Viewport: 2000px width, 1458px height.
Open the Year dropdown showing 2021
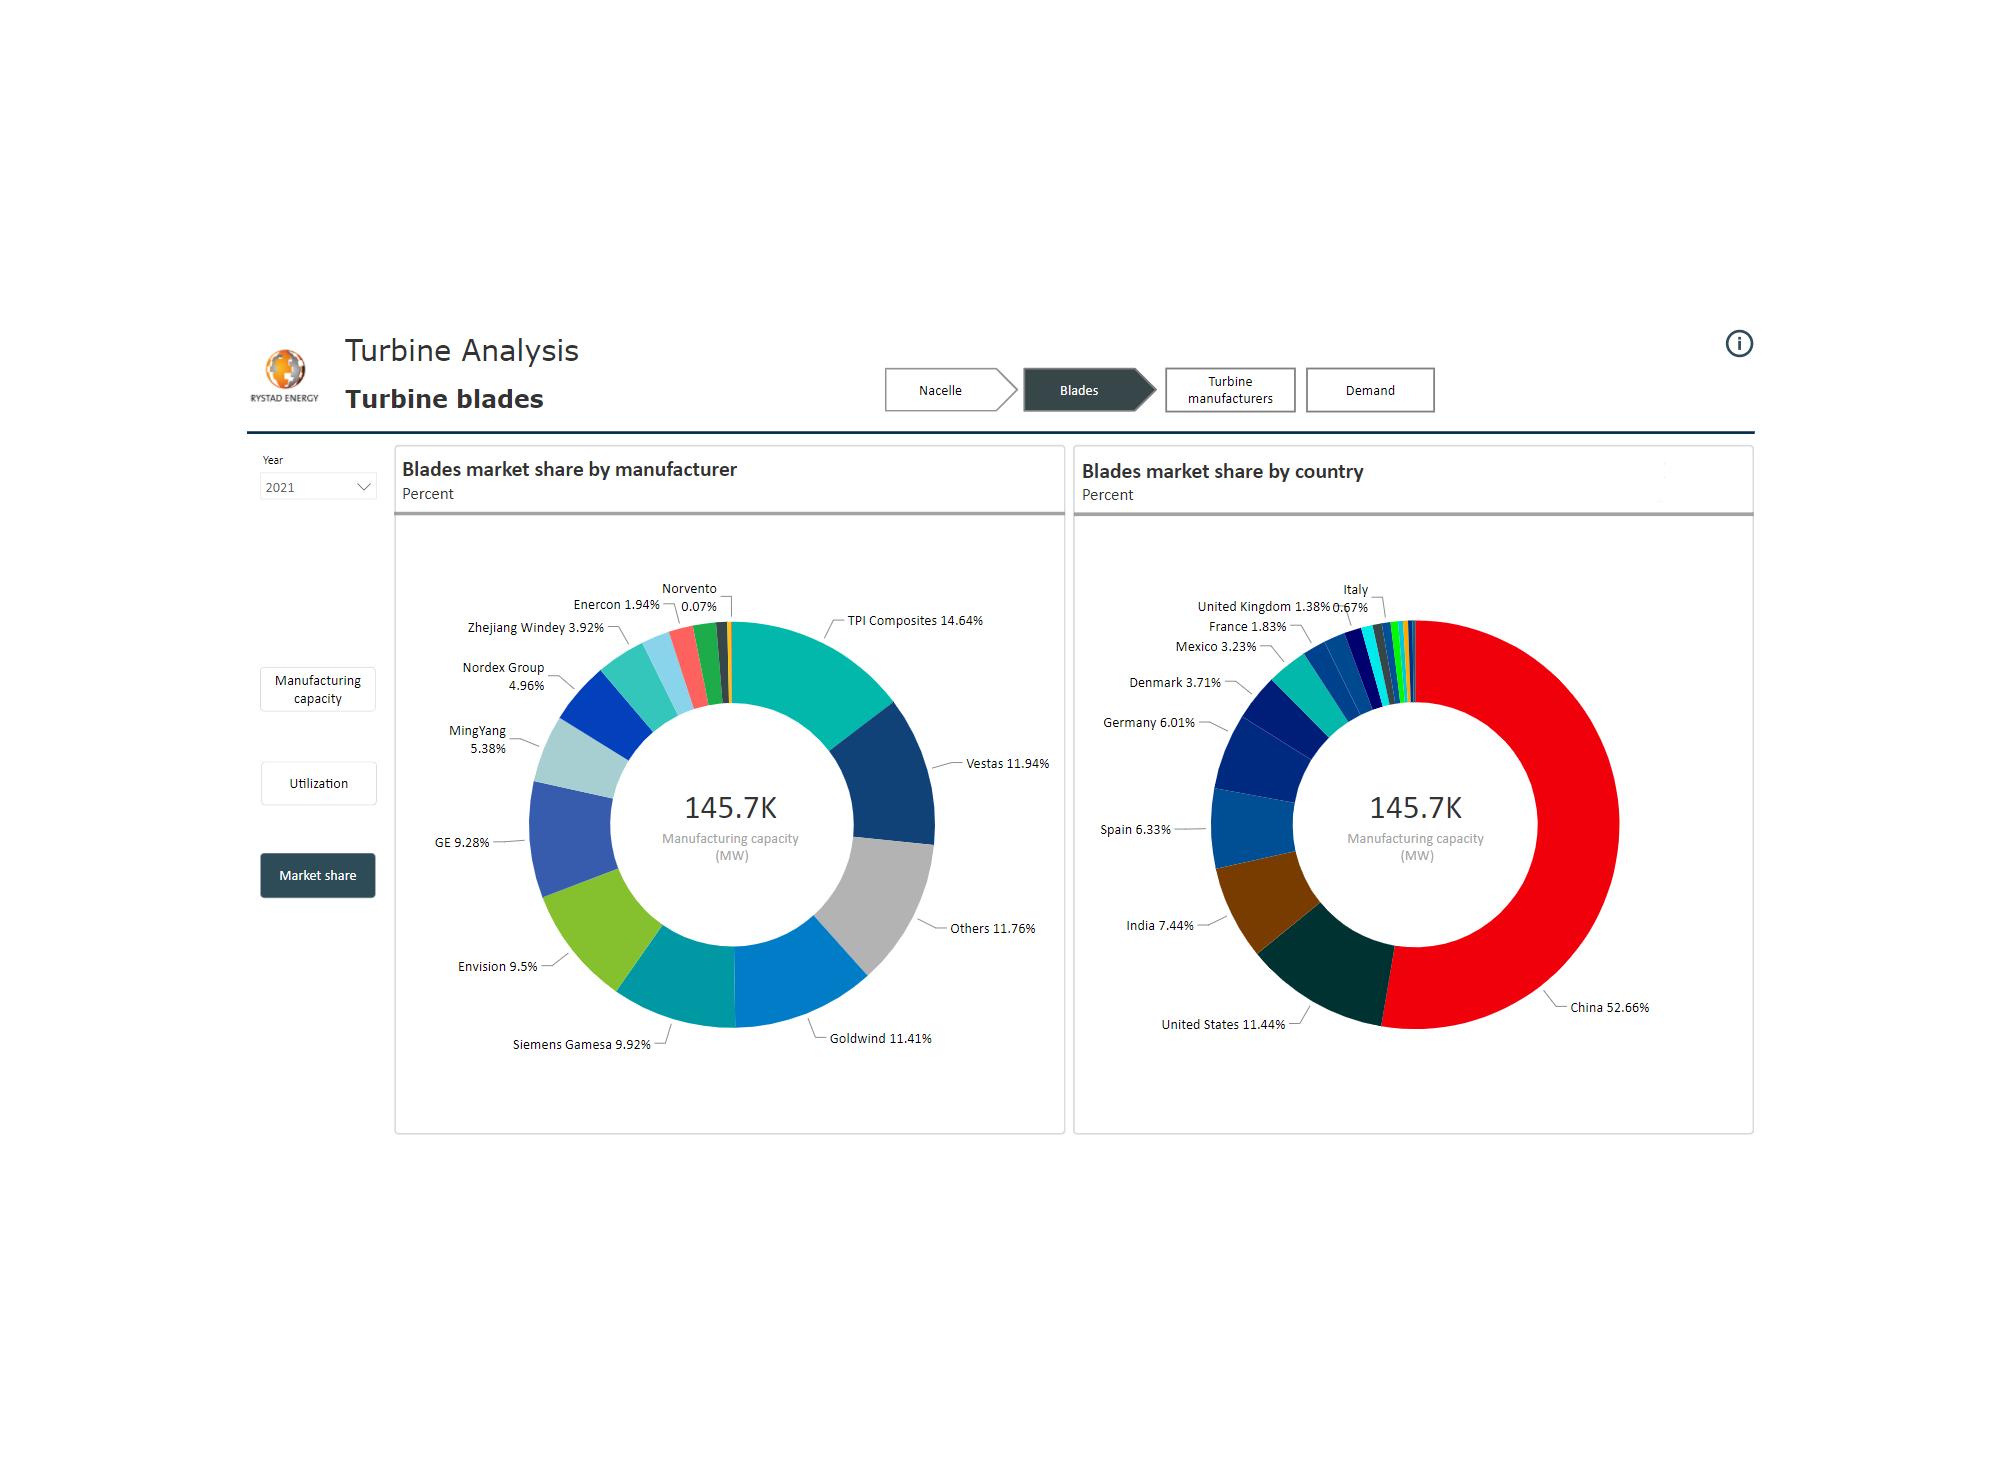(318, 487)
